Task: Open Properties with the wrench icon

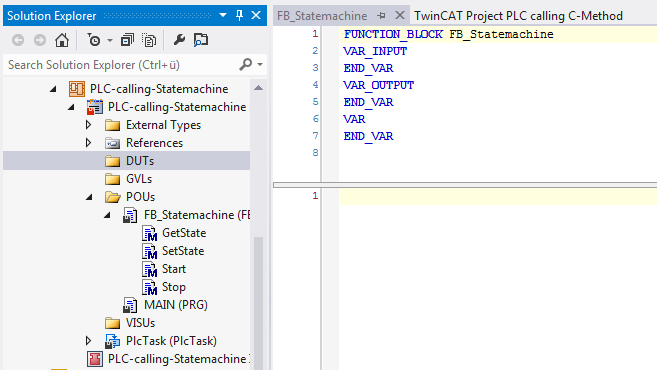Action: tap(179, 40)
